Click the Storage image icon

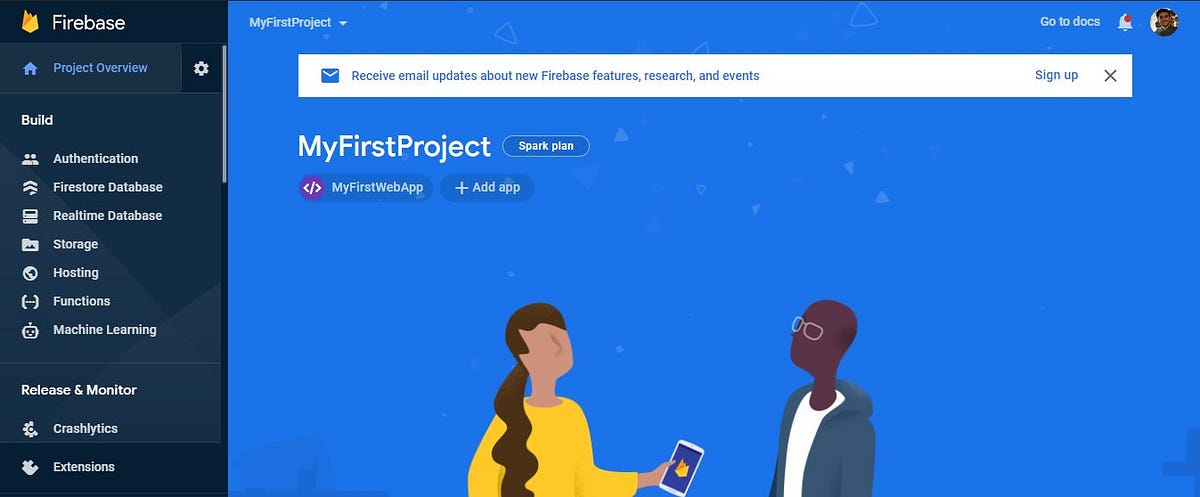31,244
